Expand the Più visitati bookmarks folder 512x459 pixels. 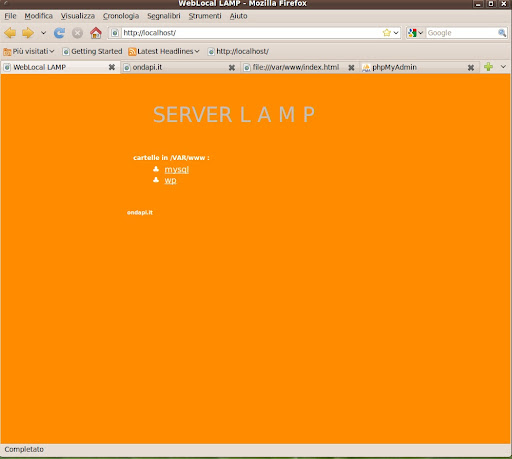click(29, 51)
